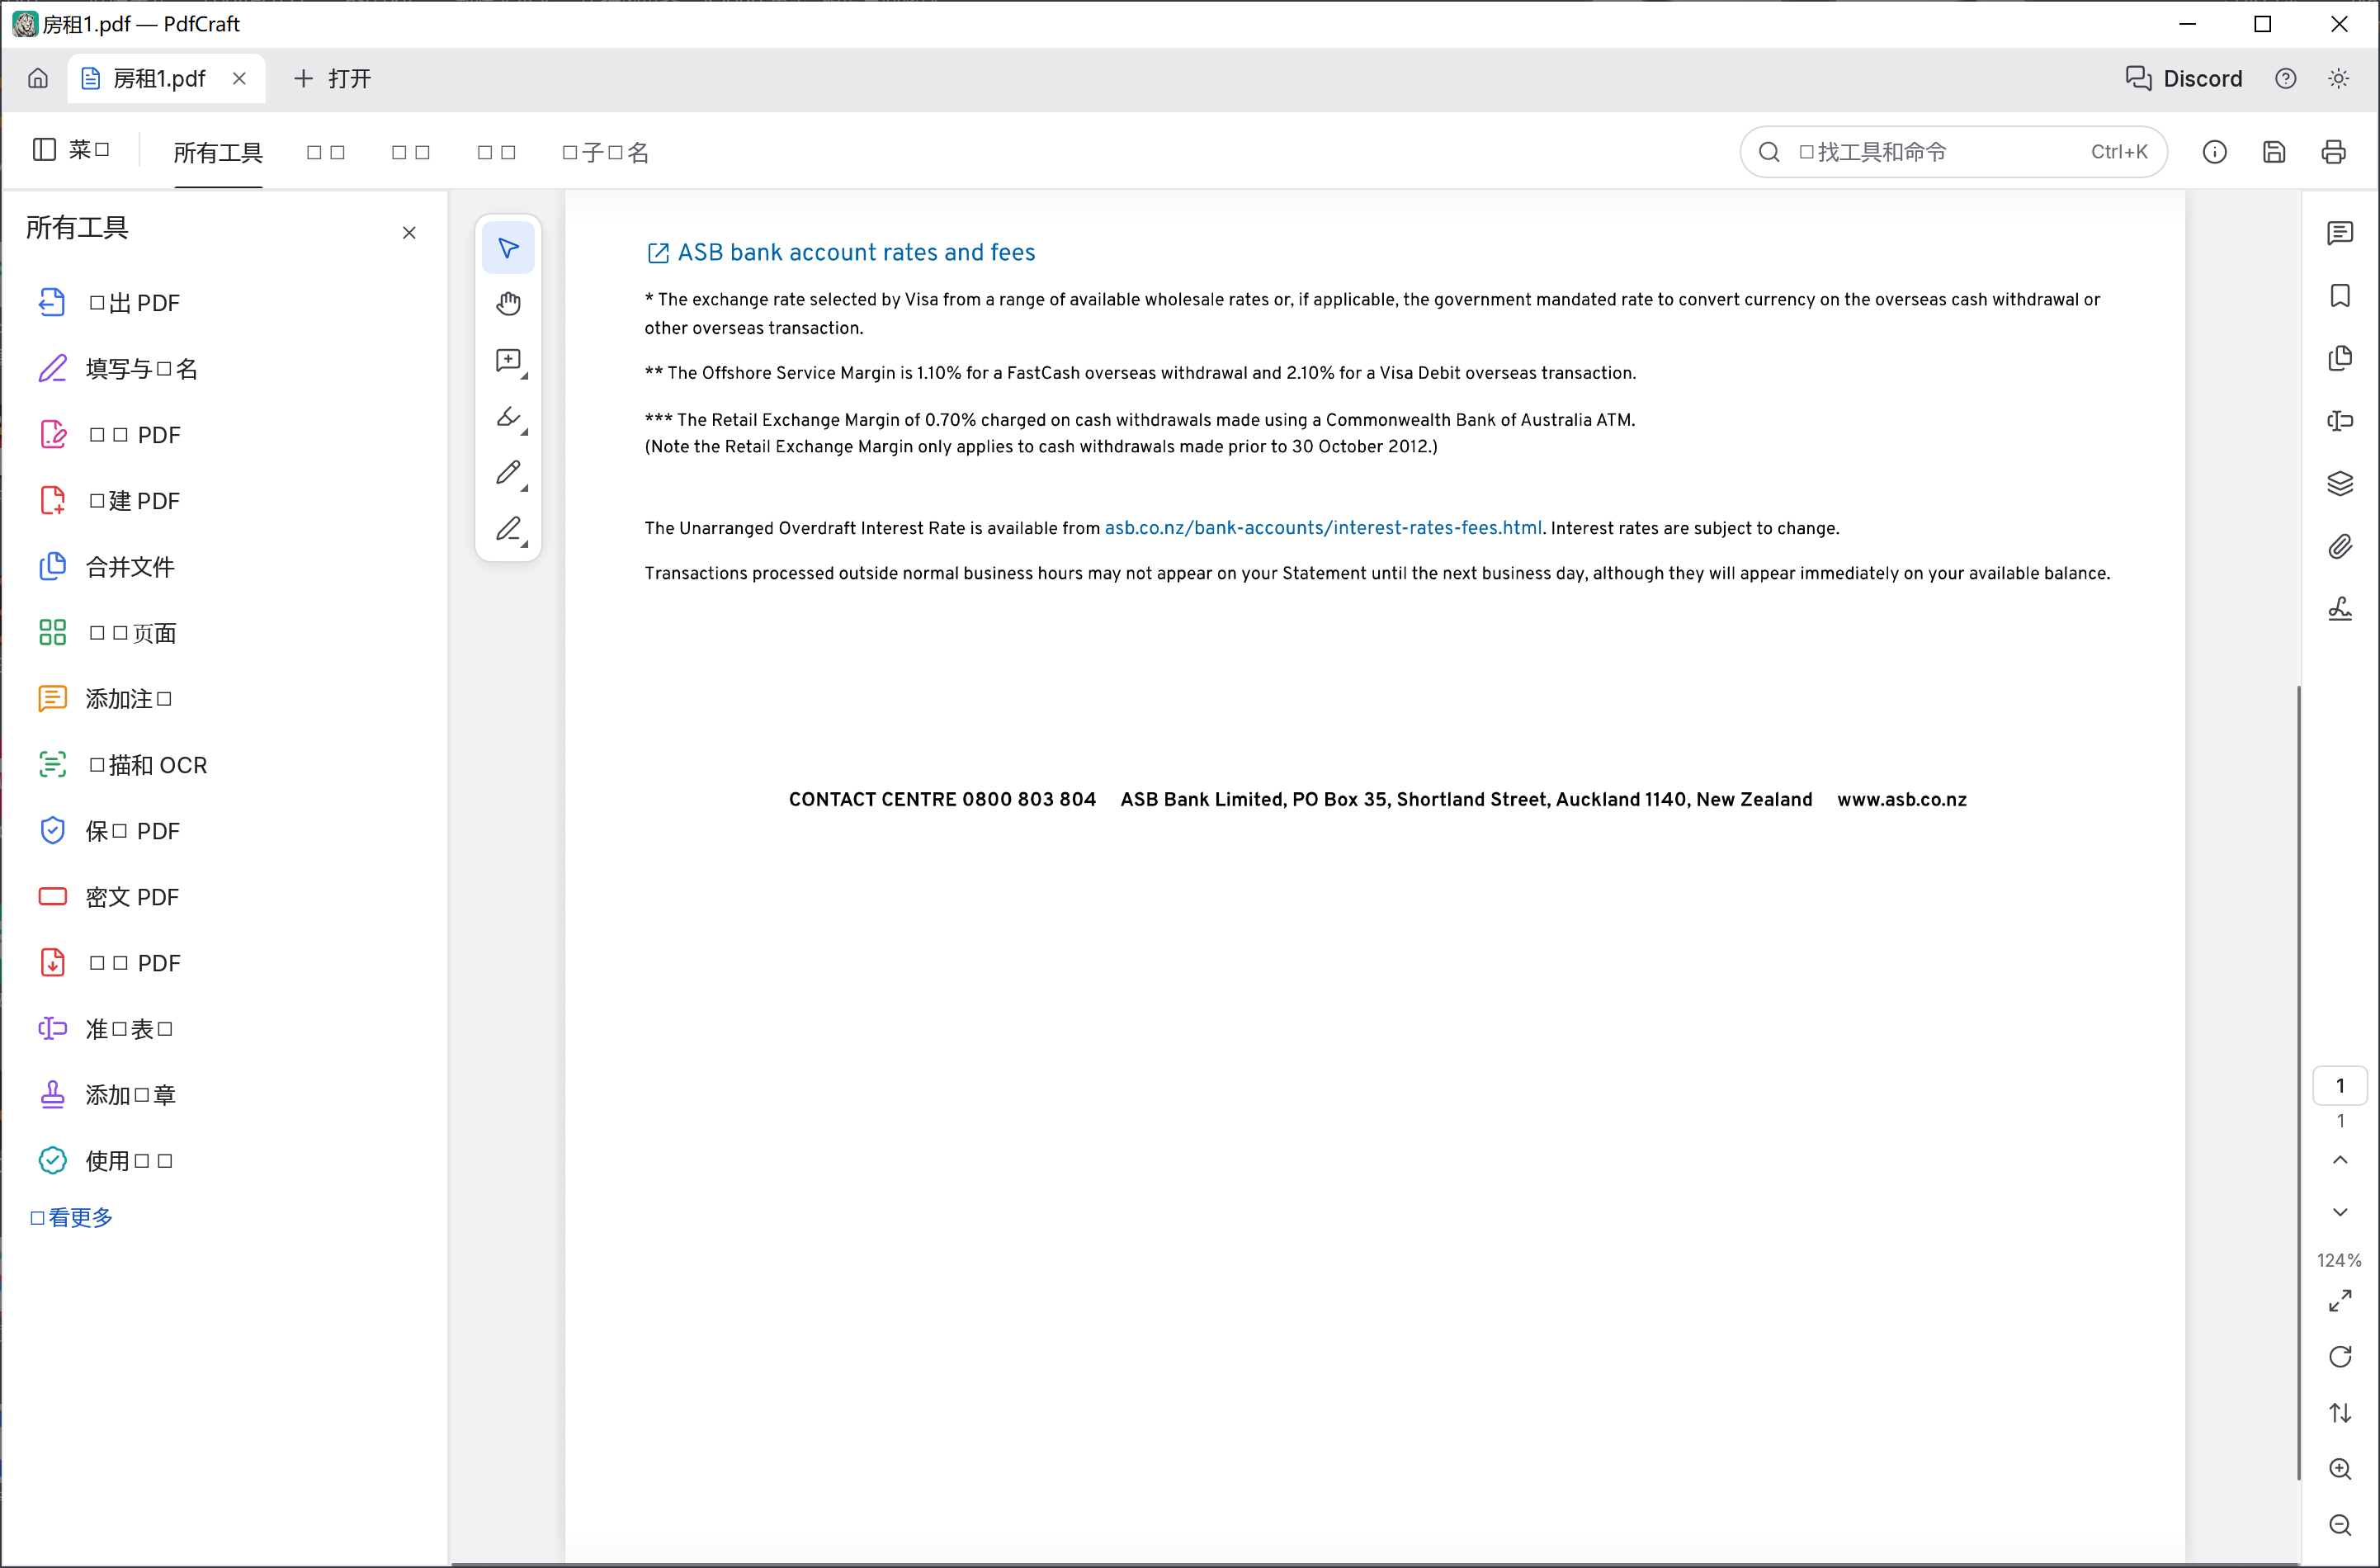Click the current page number box
2380x1568 pixels.
[2339, 1086]
